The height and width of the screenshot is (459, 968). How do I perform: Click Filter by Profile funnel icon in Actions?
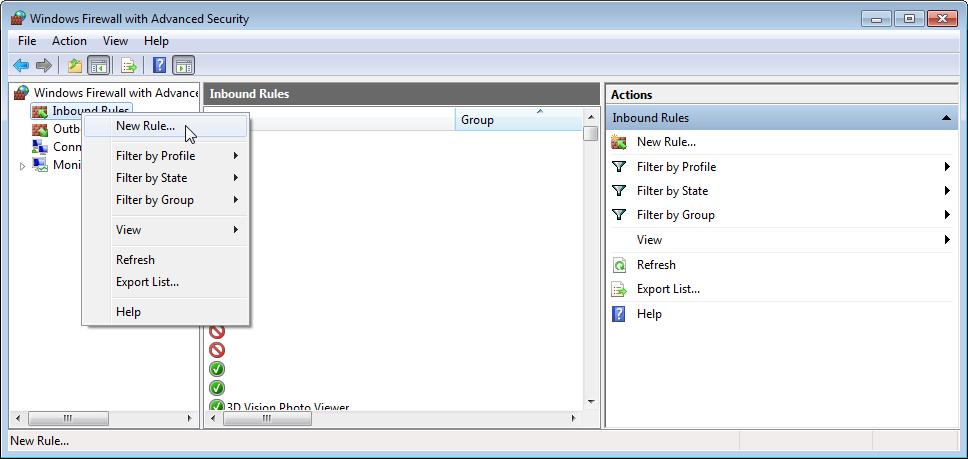click(619, 167)
